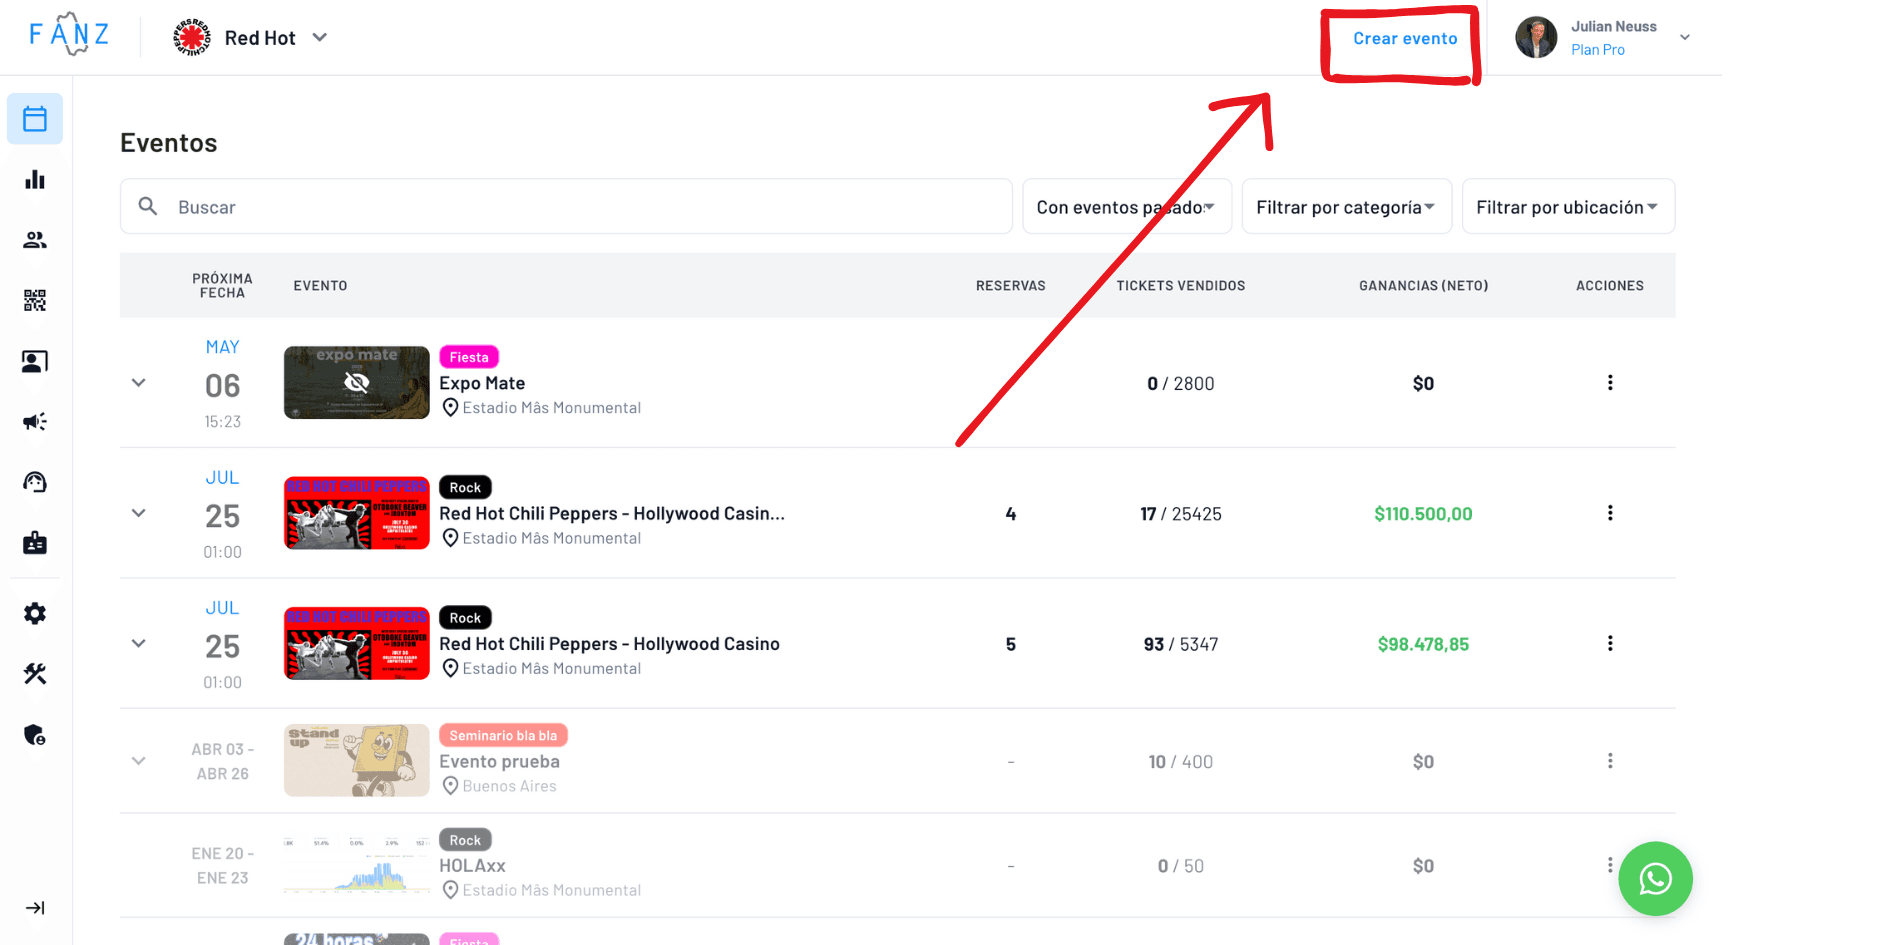Click the hidden Expo Mate thumbnail
This screenshot has width=1890, height=945.
pos(357,383)
